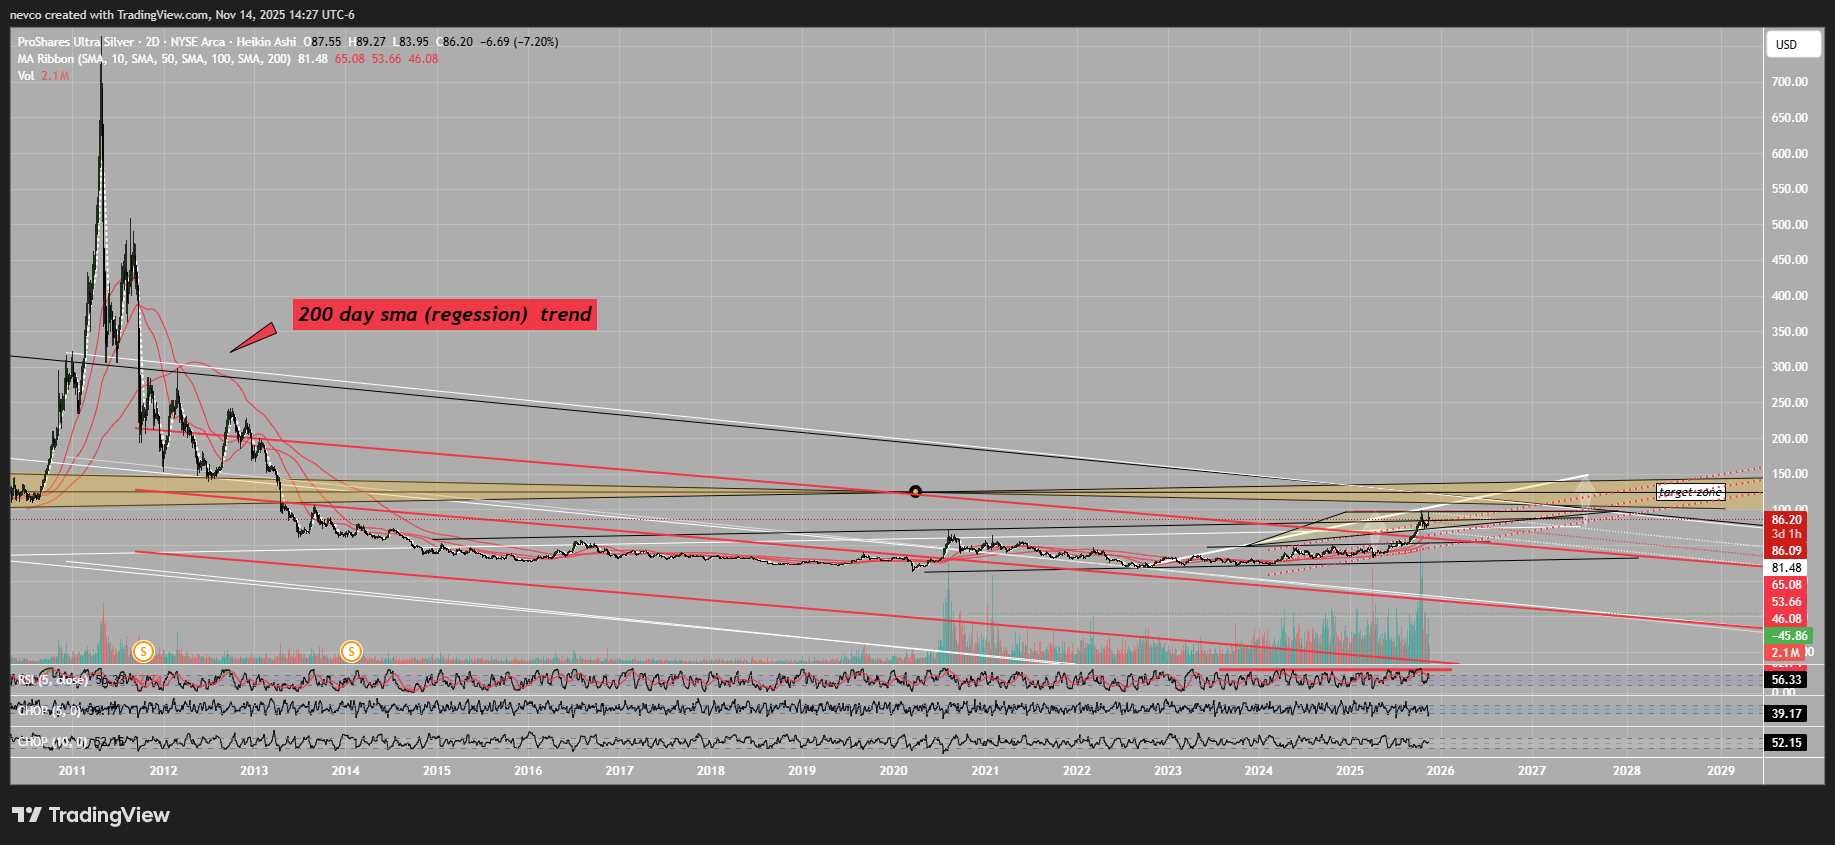Click the 200.00 price axis tick
The height and width of the screenshot is (845, 1835).
(1790, 439)
